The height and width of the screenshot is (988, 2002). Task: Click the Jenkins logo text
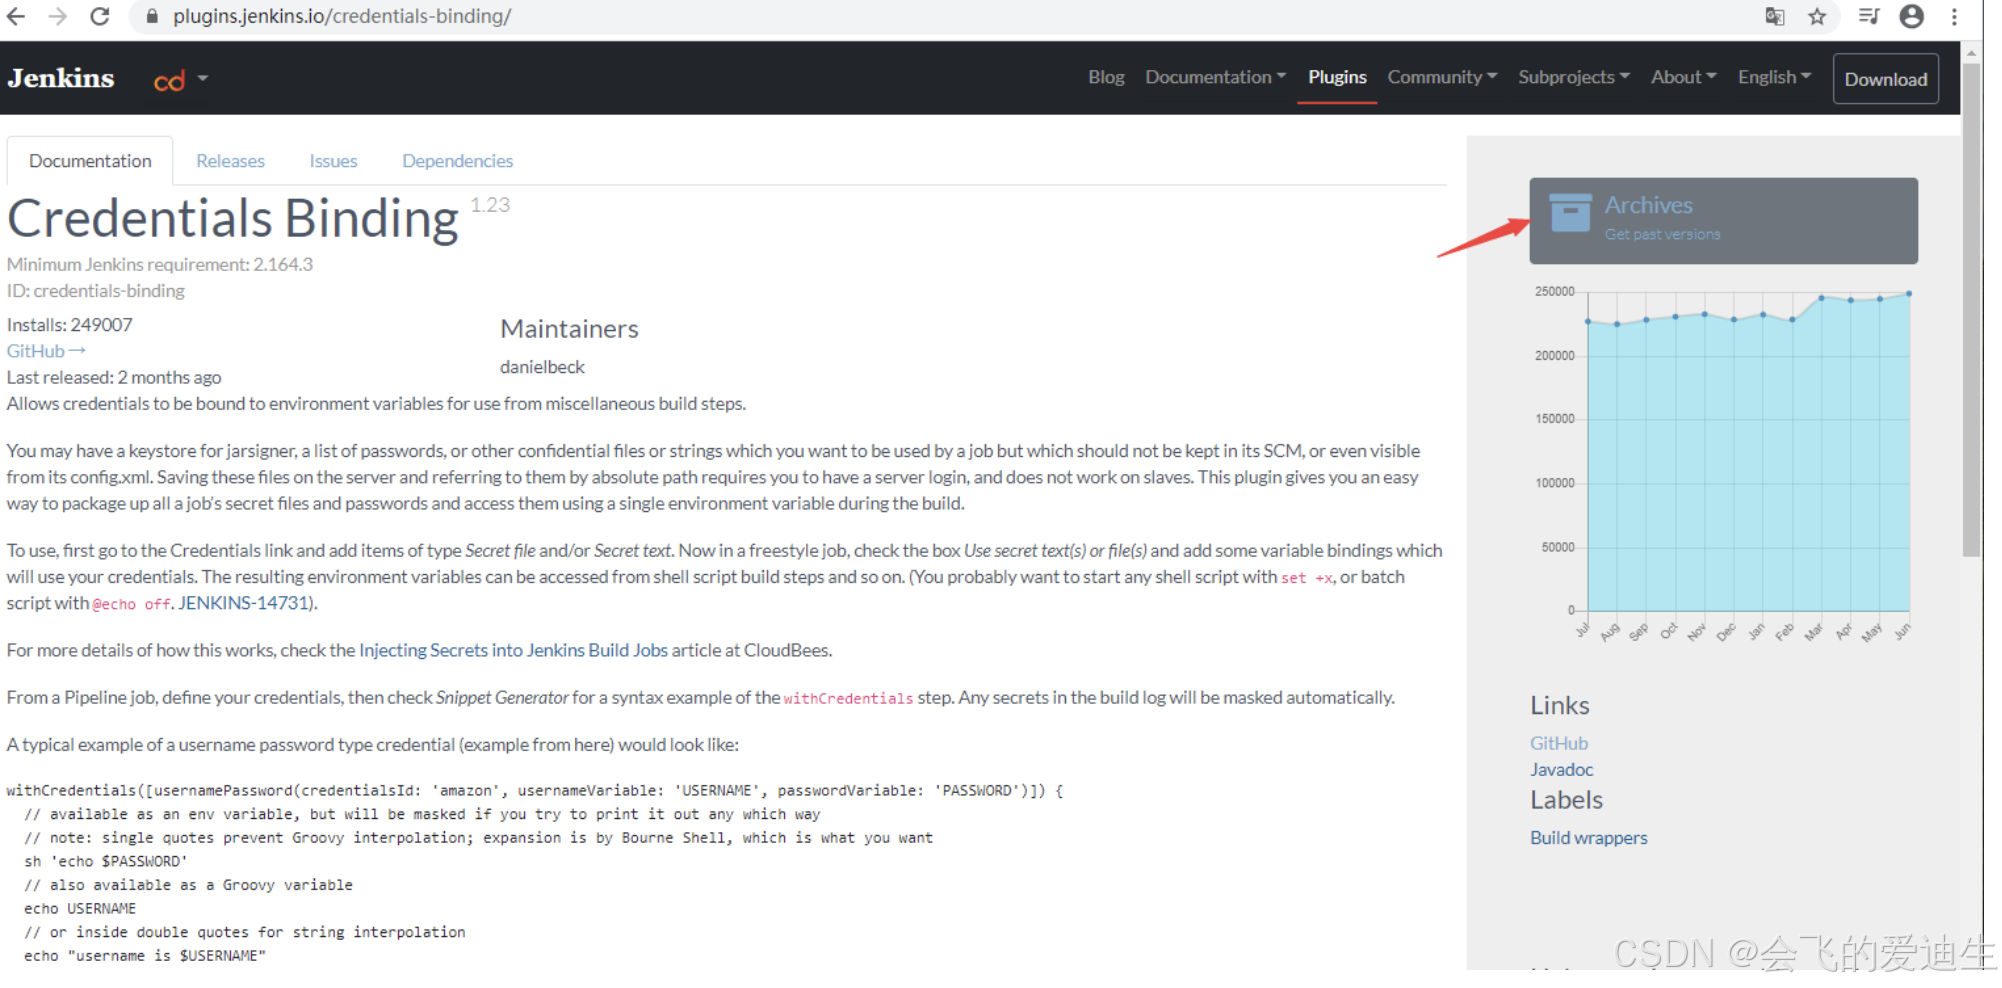pyautogui.click(x=61, y=78)
